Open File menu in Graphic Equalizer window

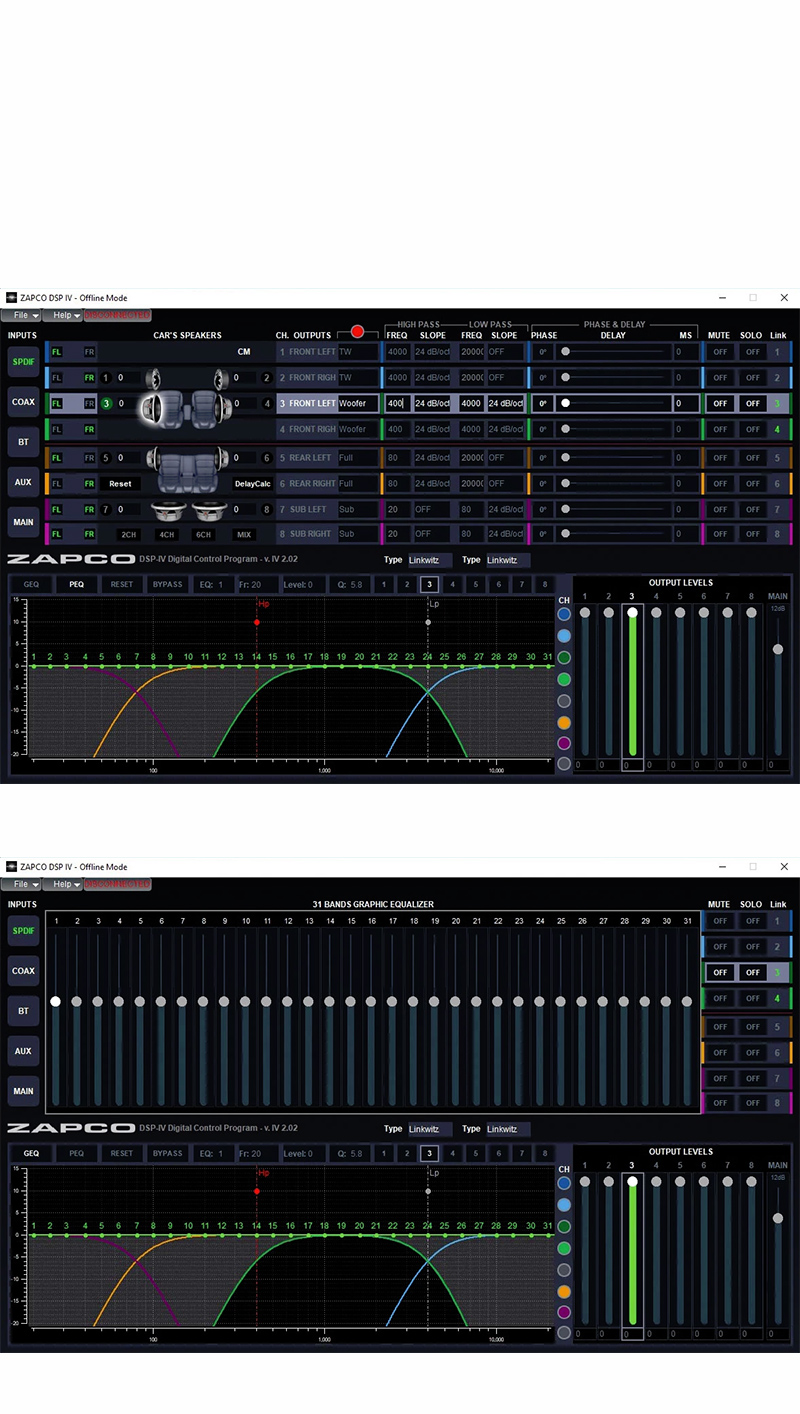20,884
